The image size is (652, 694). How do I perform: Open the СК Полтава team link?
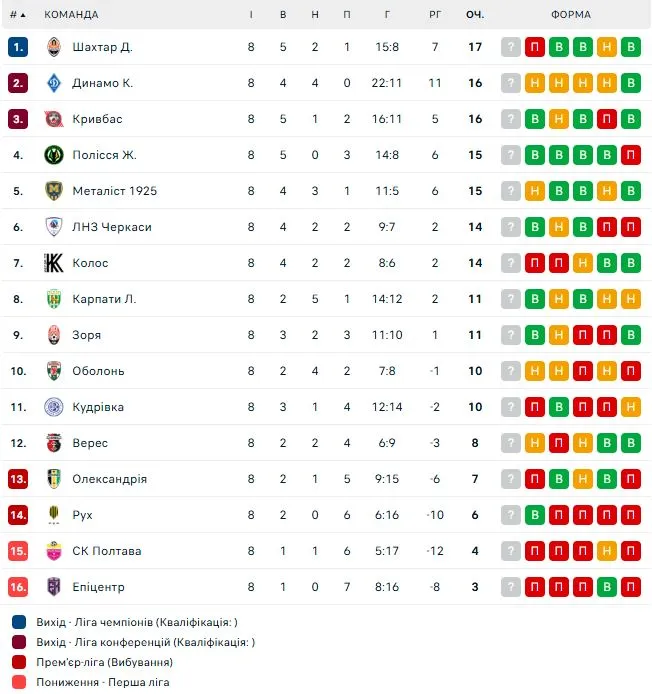[x=106, y=551]
